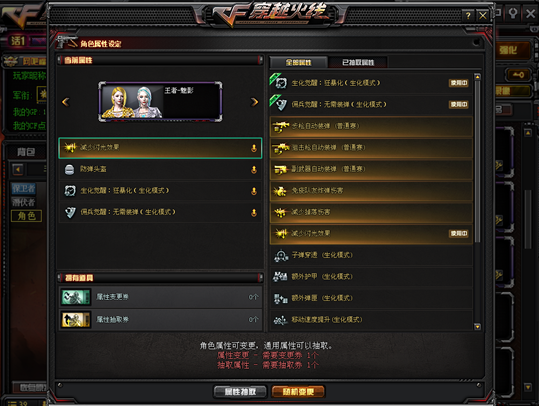Show next character with right chevron arrow
Viewport: 539px width, 406px height.
(254, 102)
